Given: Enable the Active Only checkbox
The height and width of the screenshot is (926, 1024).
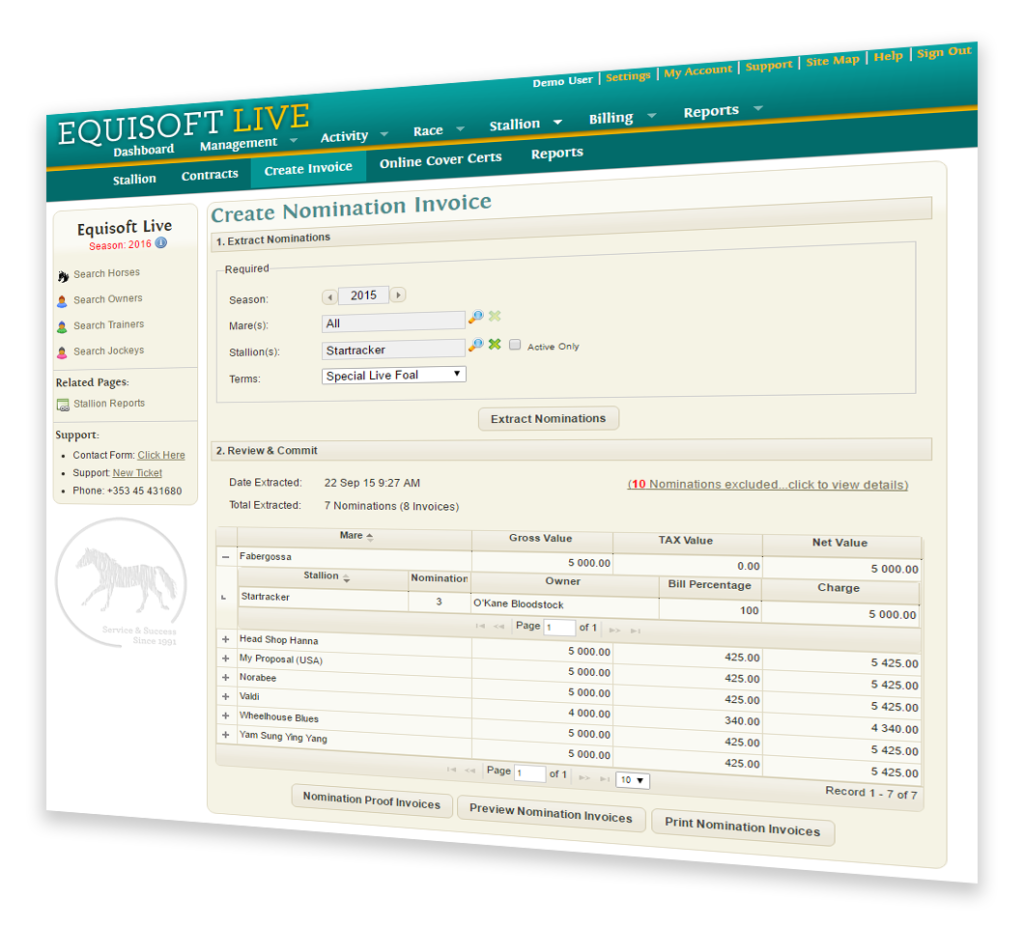Looking at the screenshot, I should click(x=515, y=344).
